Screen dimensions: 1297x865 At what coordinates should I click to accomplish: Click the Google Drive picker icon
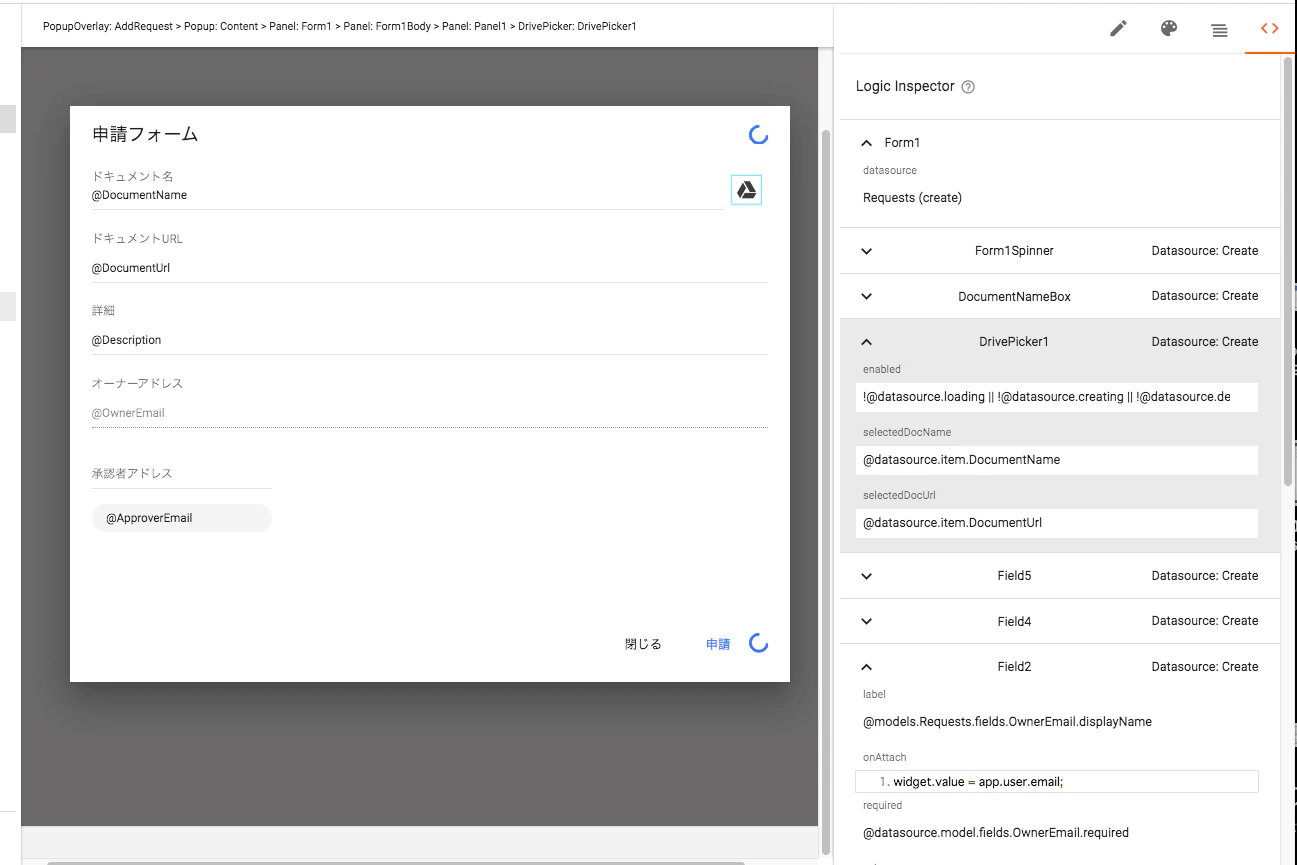coord(746,190)
